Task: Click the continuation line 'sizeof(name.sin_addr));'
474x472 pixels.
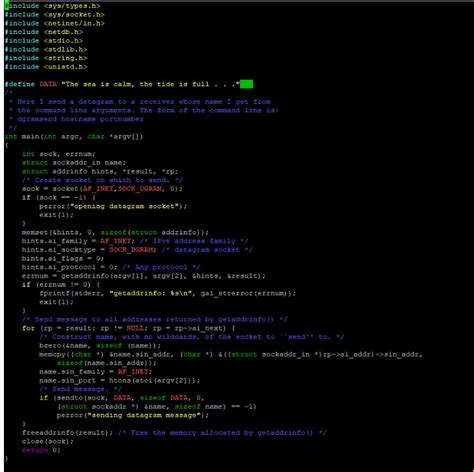Action: click(106, 363)
